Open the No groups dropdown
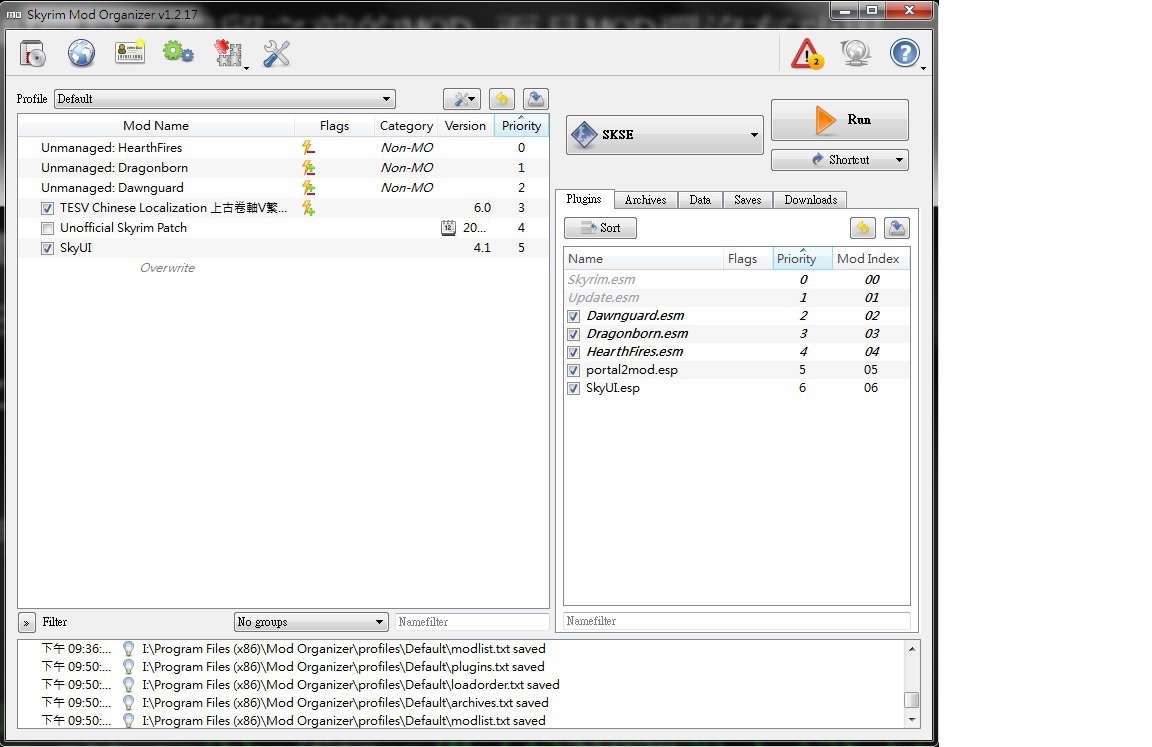 coord(311,622)
